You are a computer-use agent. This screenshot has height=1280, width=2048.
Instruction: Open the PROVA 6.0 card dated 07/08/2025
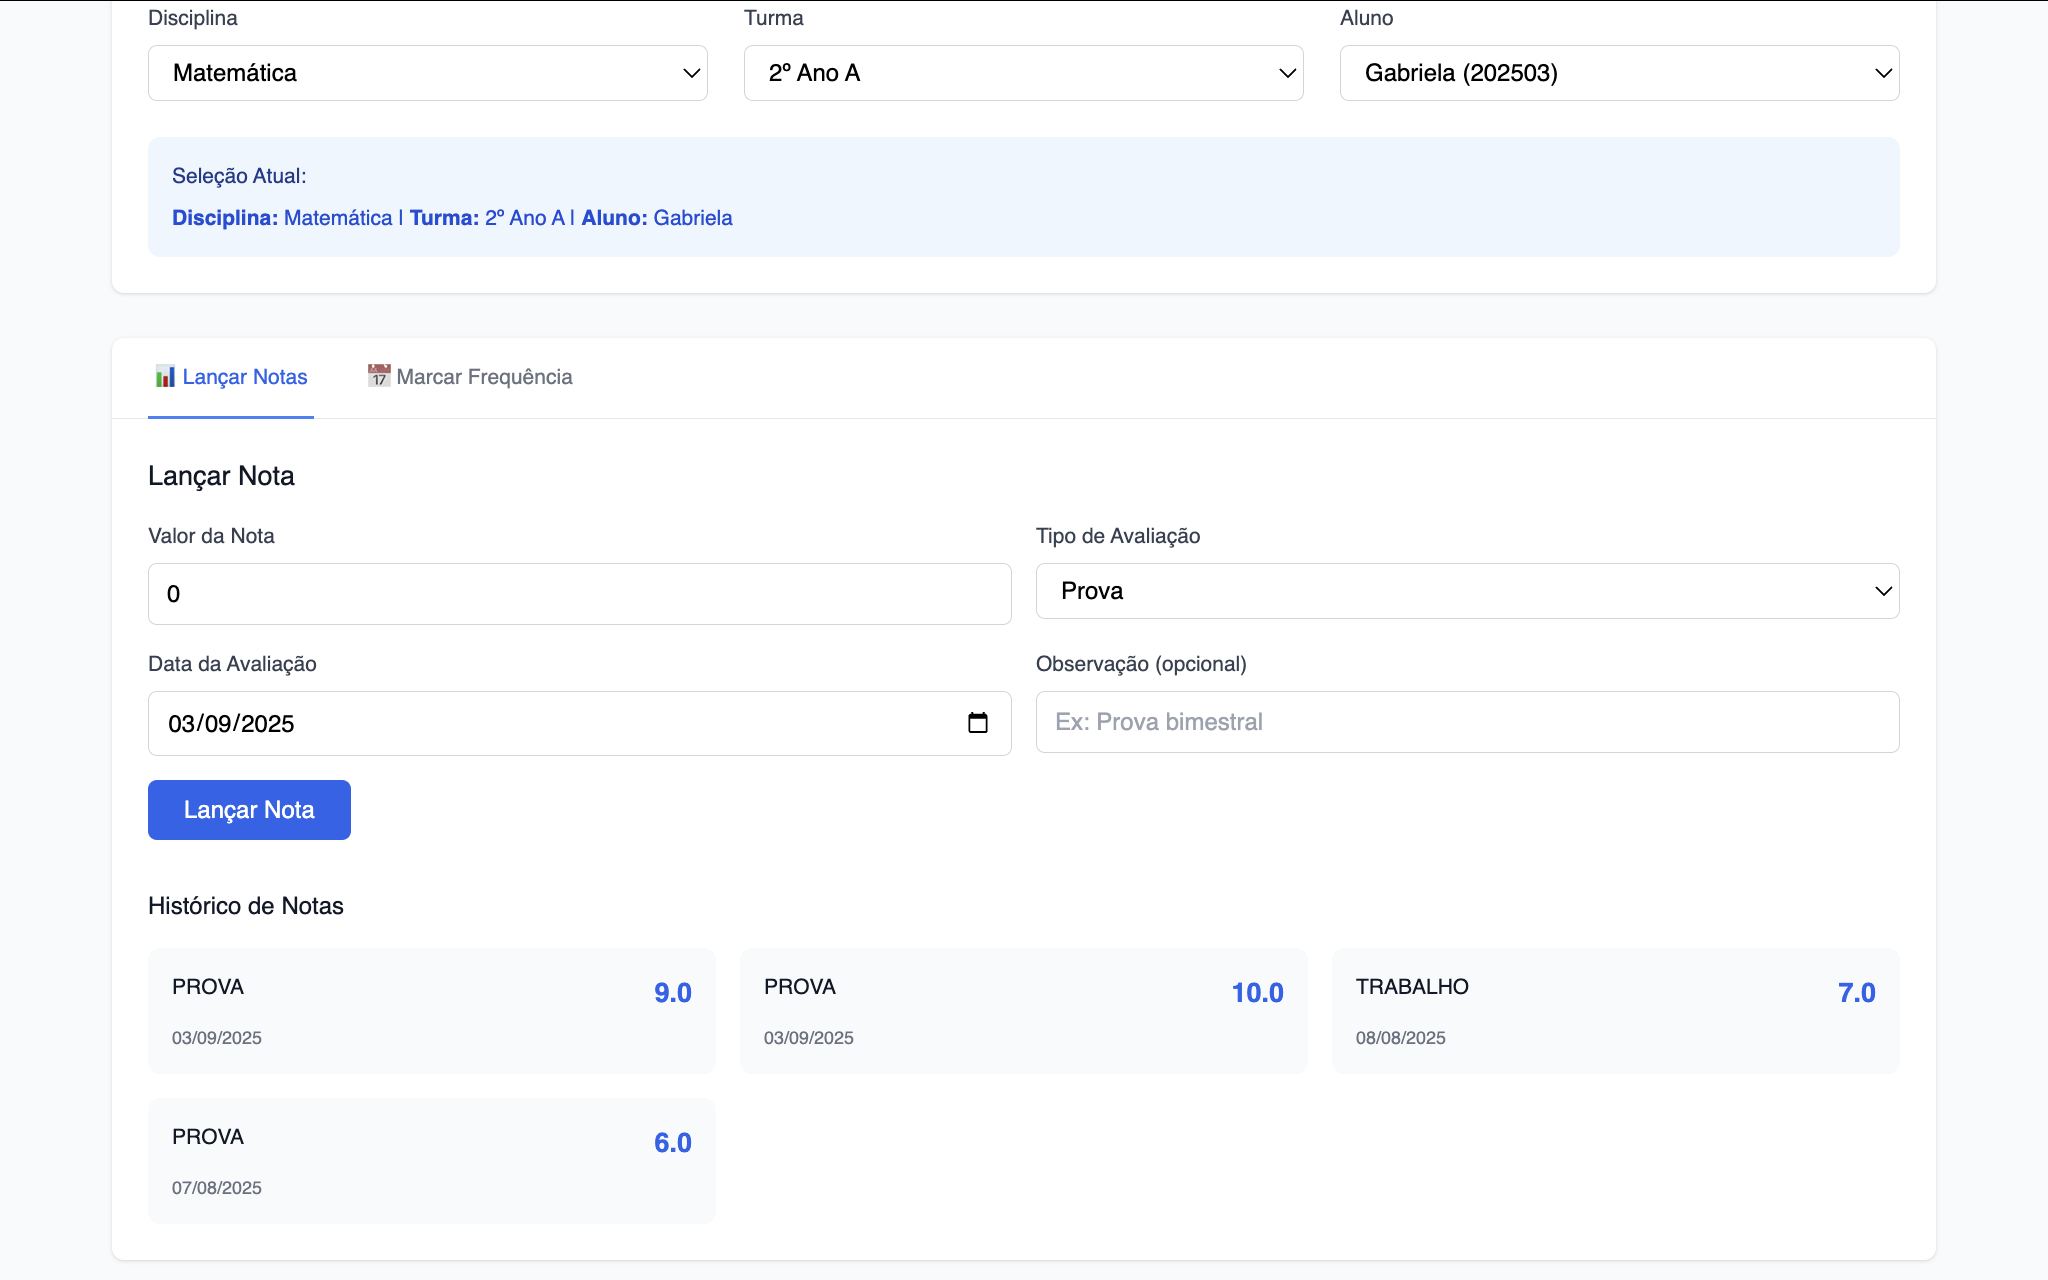pos(431,1161)
